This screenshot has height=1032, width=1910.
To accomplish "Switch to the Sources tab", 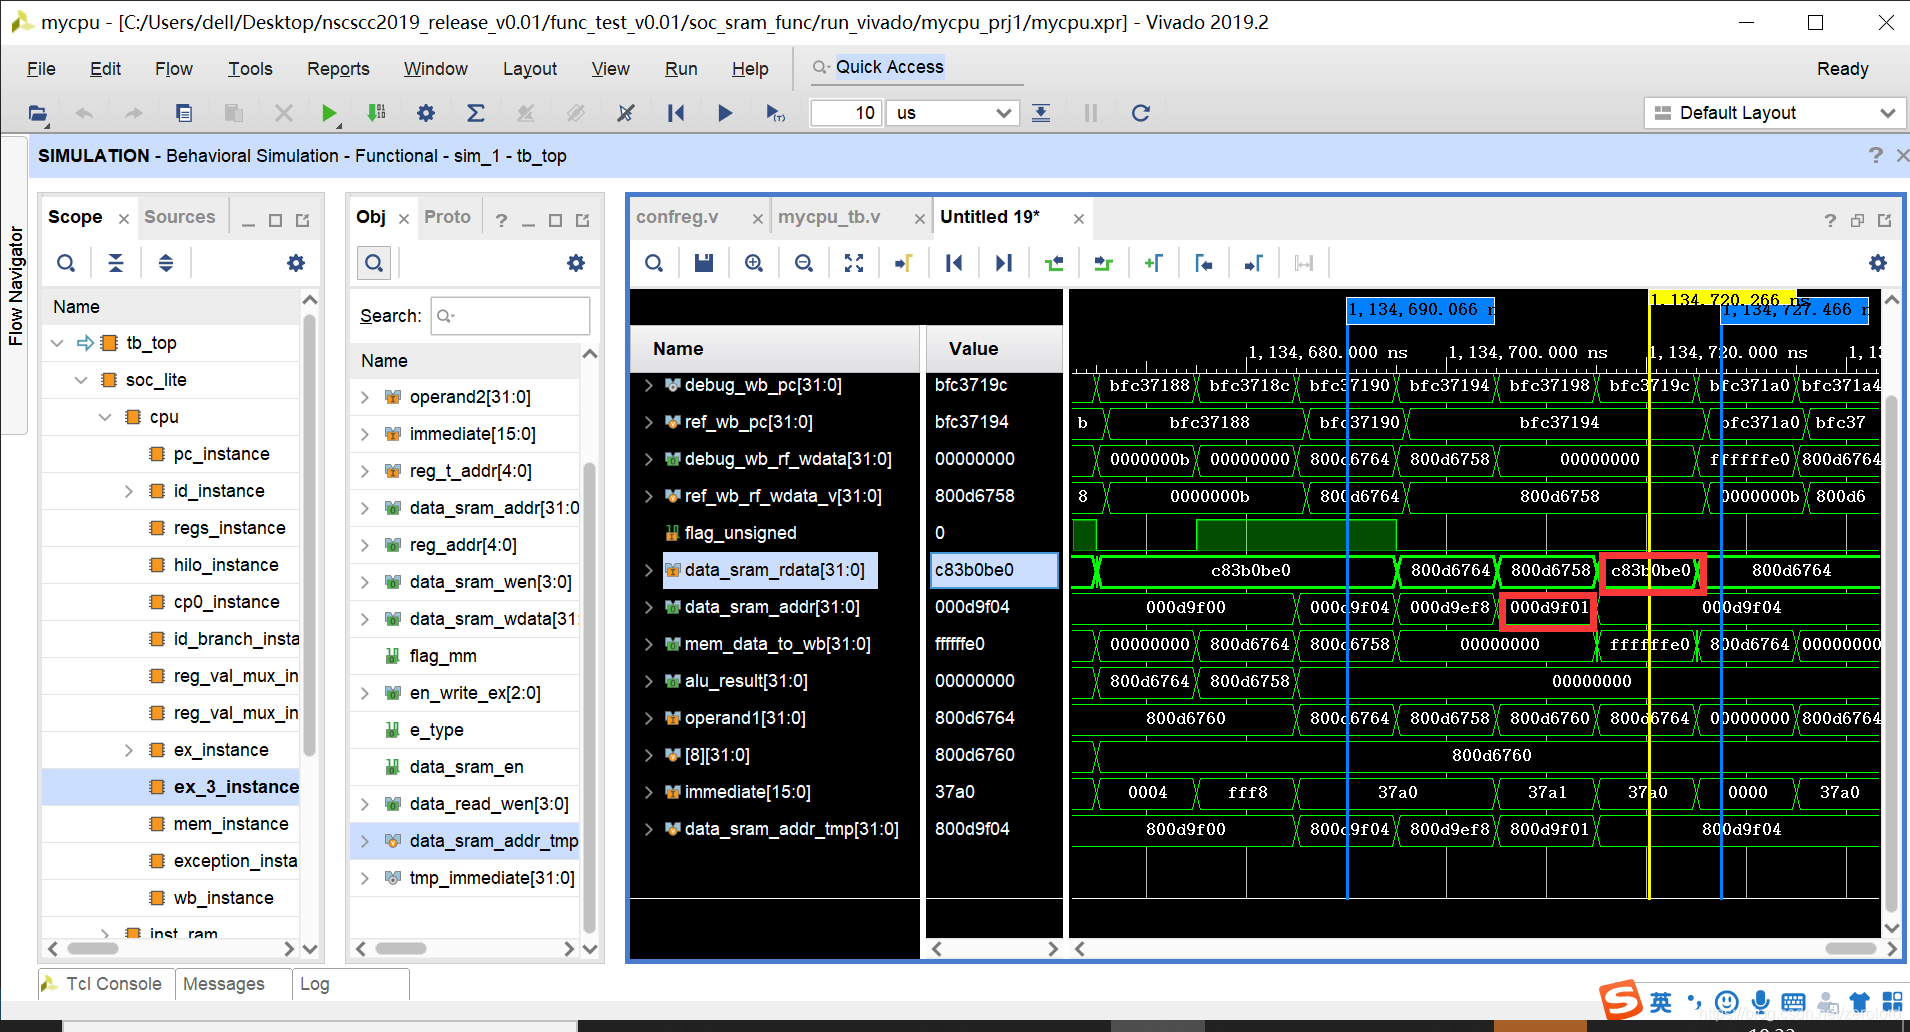I will 180,217.
